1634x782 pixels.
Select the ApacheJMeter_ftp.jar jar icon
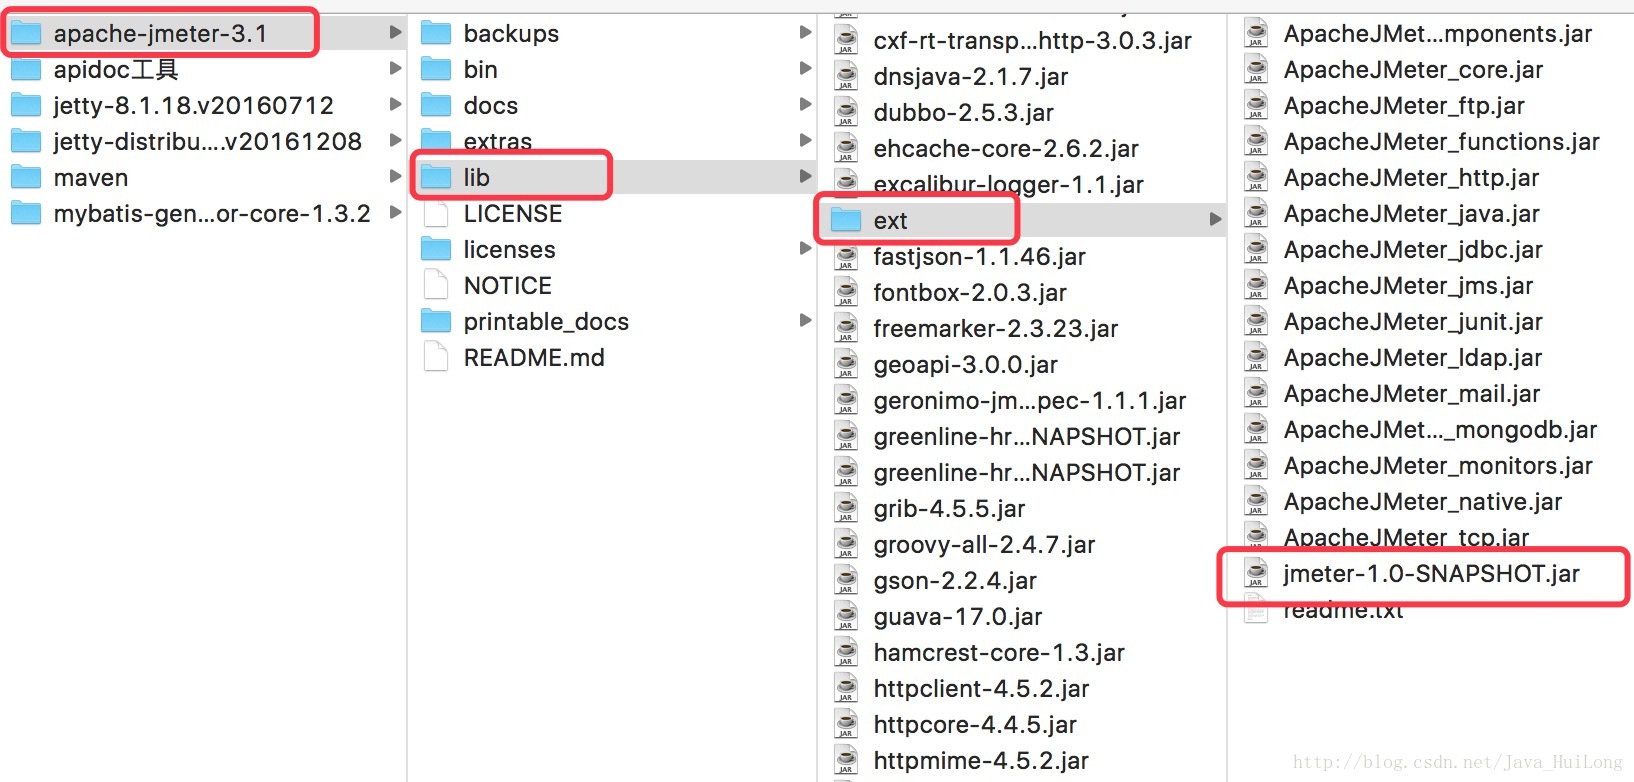1256,105
